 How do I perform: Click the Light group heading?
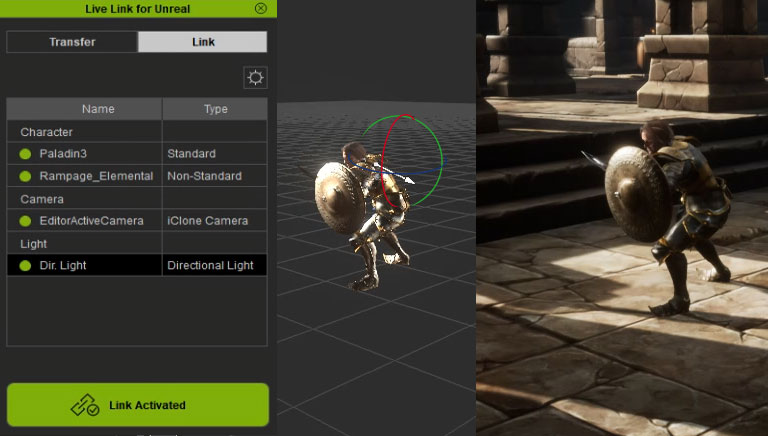(x=33, y=243)
